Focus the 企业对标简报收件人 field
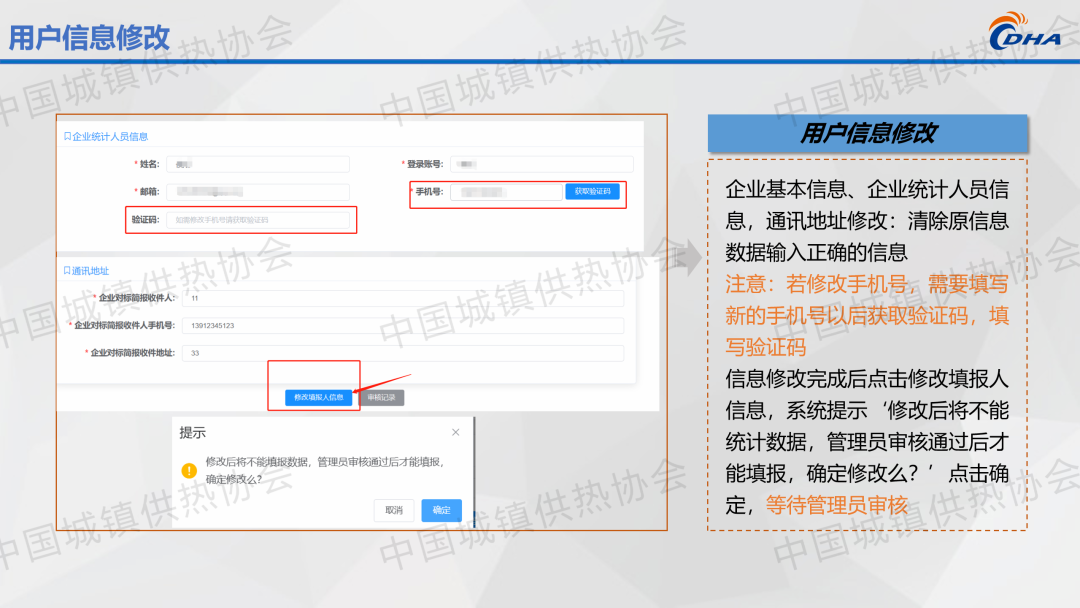1080x608 pixels. pyautogui.click(x=402, y=298)
